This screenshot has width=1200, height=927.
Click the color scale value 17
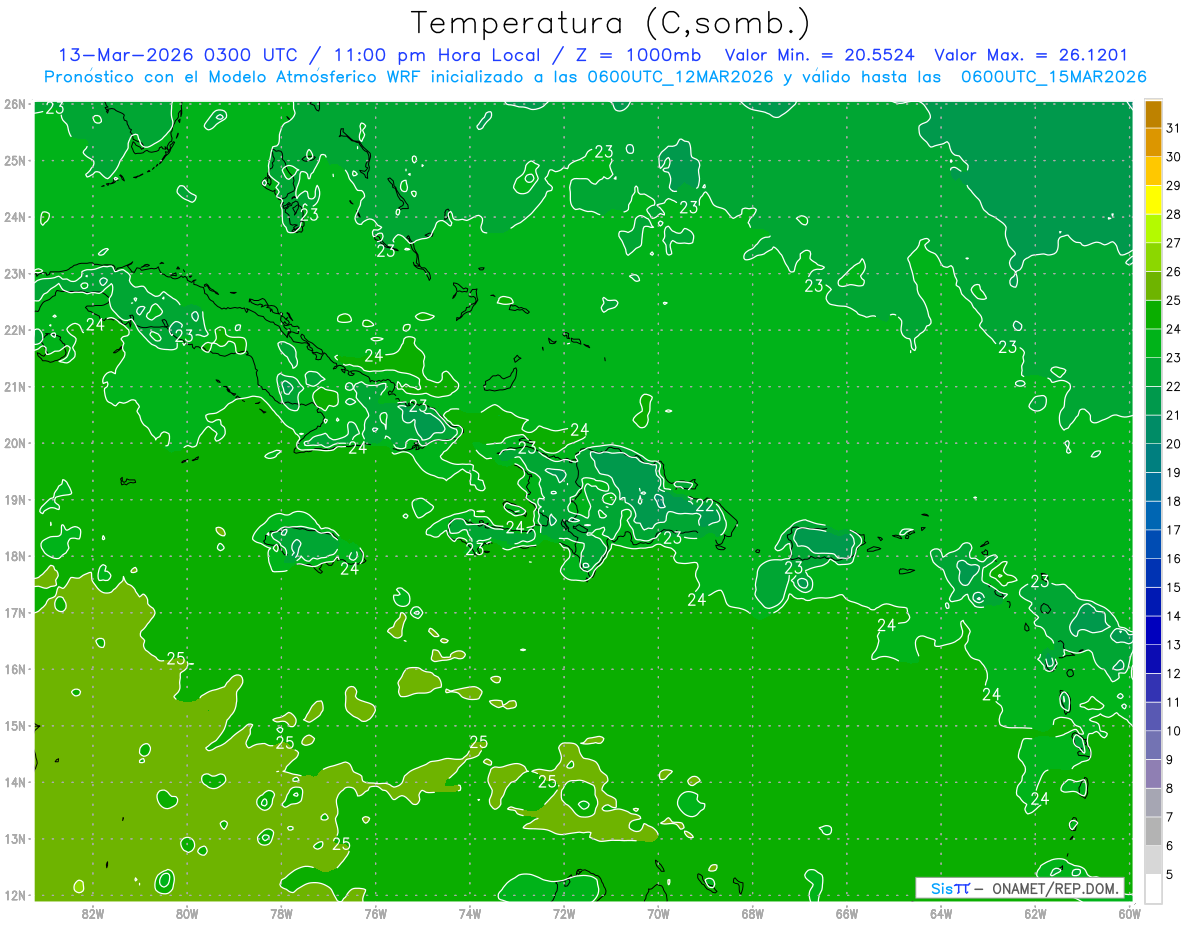[1174, 530]
